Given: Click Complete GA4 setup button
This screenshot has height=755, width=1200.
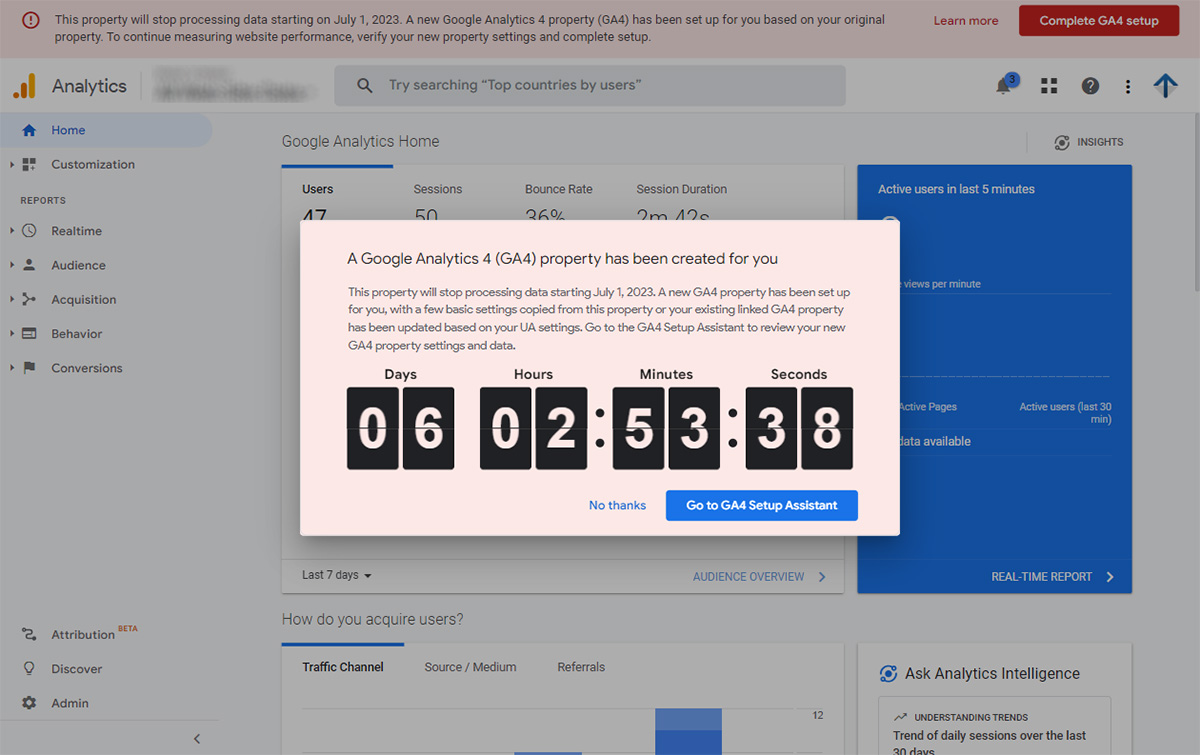Looking at the screenshot, I should point(1099,21).
